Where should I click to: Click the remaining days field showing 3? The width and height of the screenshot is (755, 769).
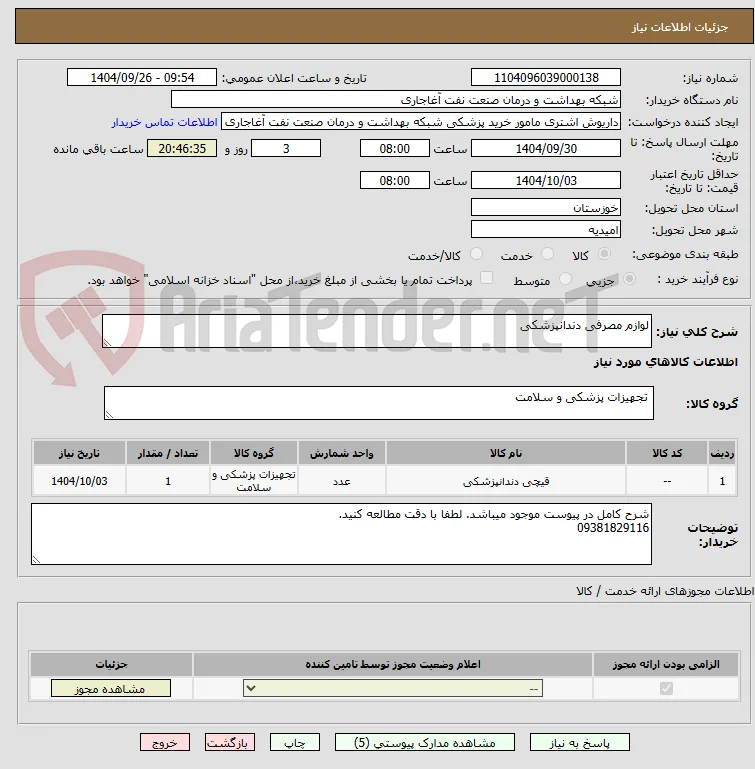click(x=286, y=148)
